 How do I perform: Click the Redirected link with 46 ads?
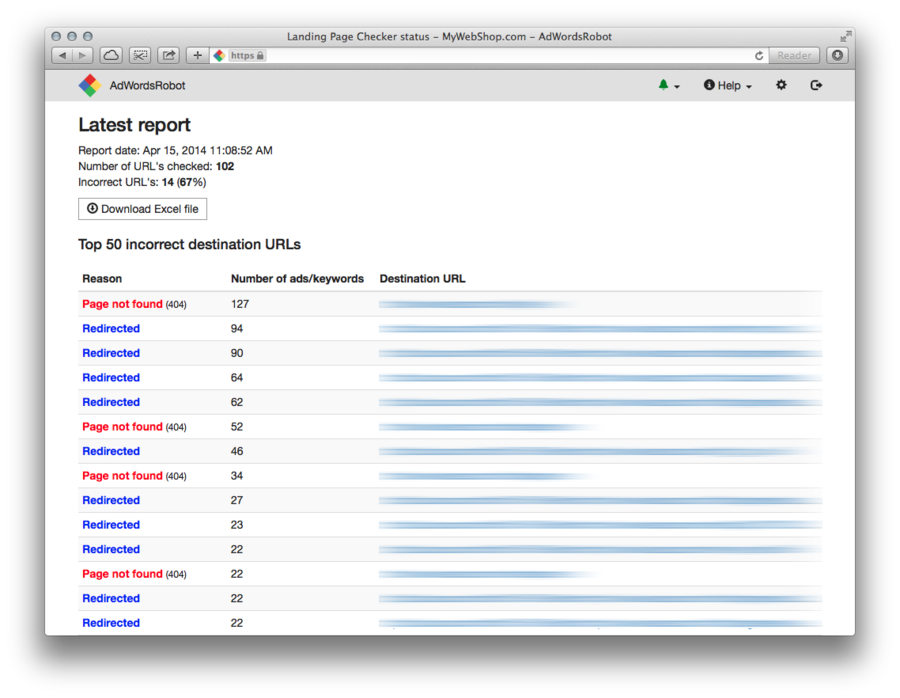coord(111,451)
